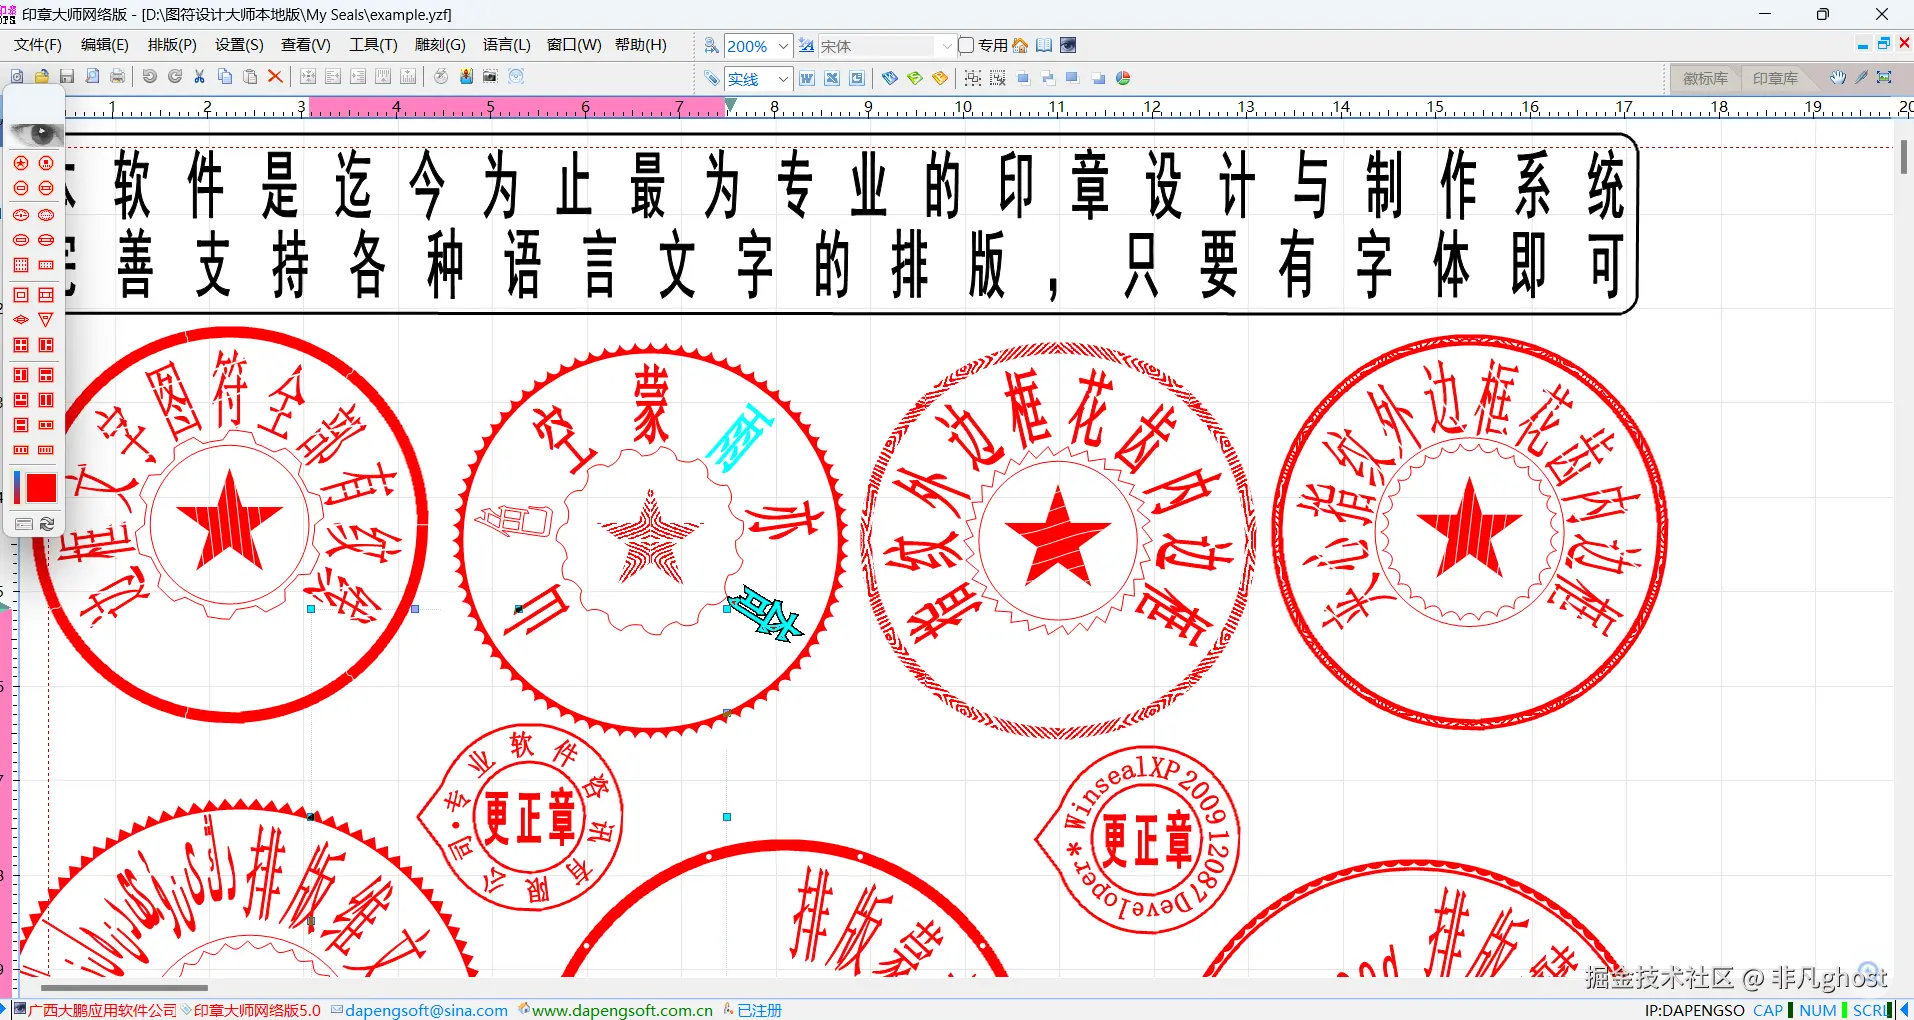This screenshot has height=1020, width=1914.
Task: Enable the 专用 checkbox
Action: pos(966,46)
